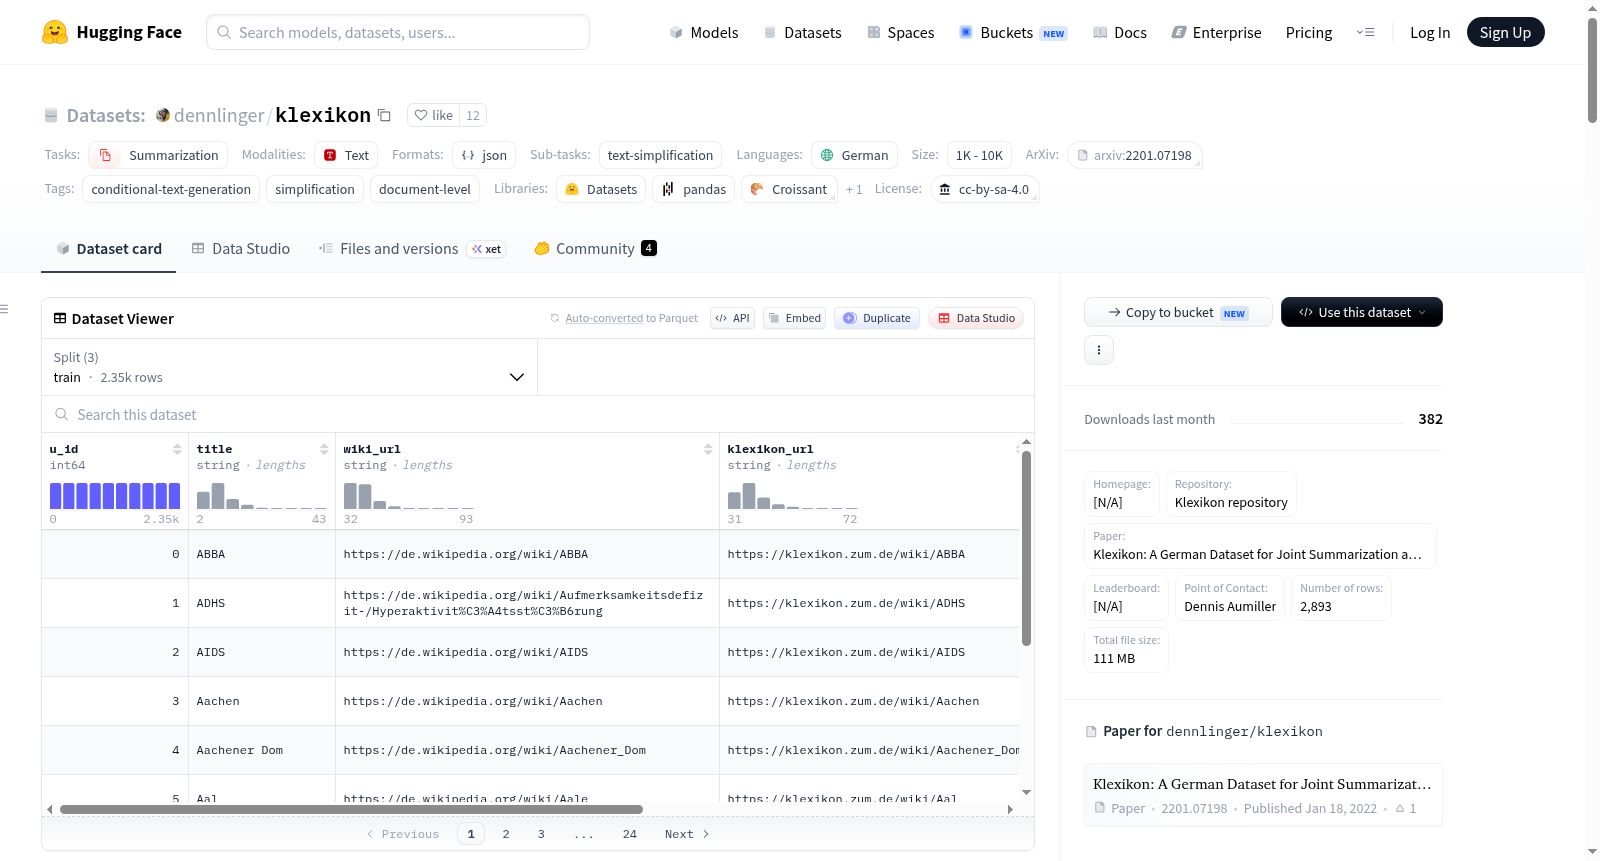Image resolution: width=1600 pixels, height=861 pixels.
Task: Click the title lengths histogram
Action: (262, 496)
